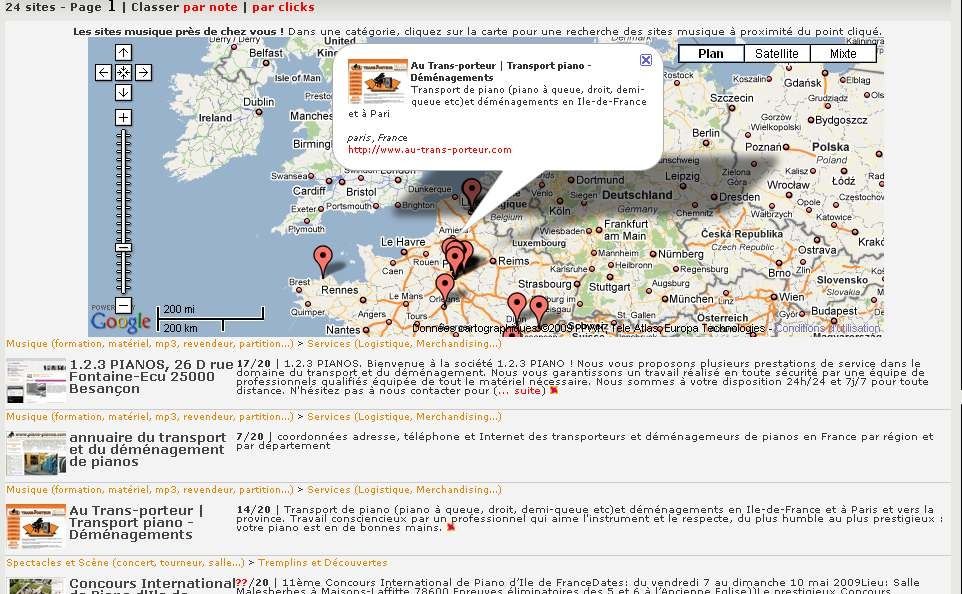Open Musique category above Au Trans-porter listing
This screenshot has height=594, width=962.
point(150,490)
